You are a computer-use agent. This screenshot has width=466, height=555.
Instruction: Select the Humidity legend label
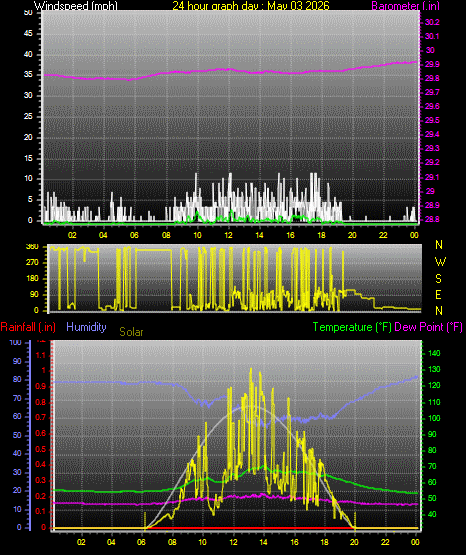pyautogui.click(x=86, y=327)
